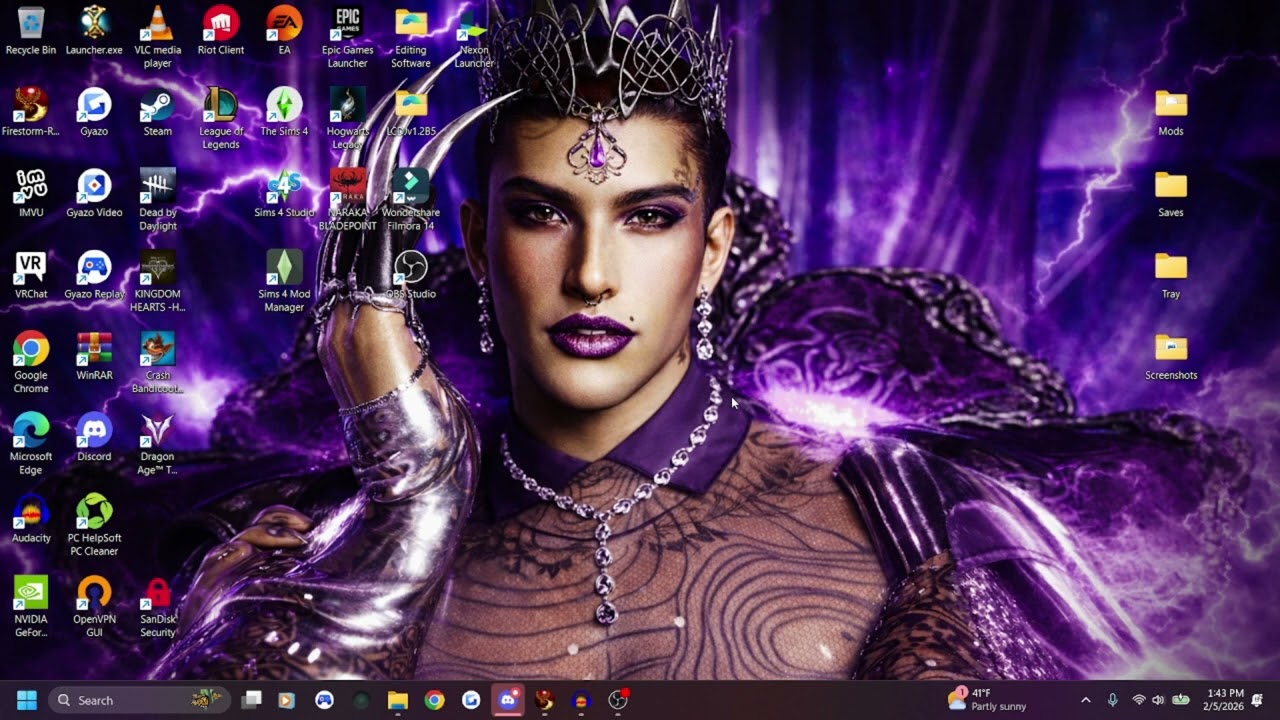Image resolution: width=1280 pixels, height=720 pixels.
Task: Open the notification bell in the taskbar
Action: (1257, 700)
